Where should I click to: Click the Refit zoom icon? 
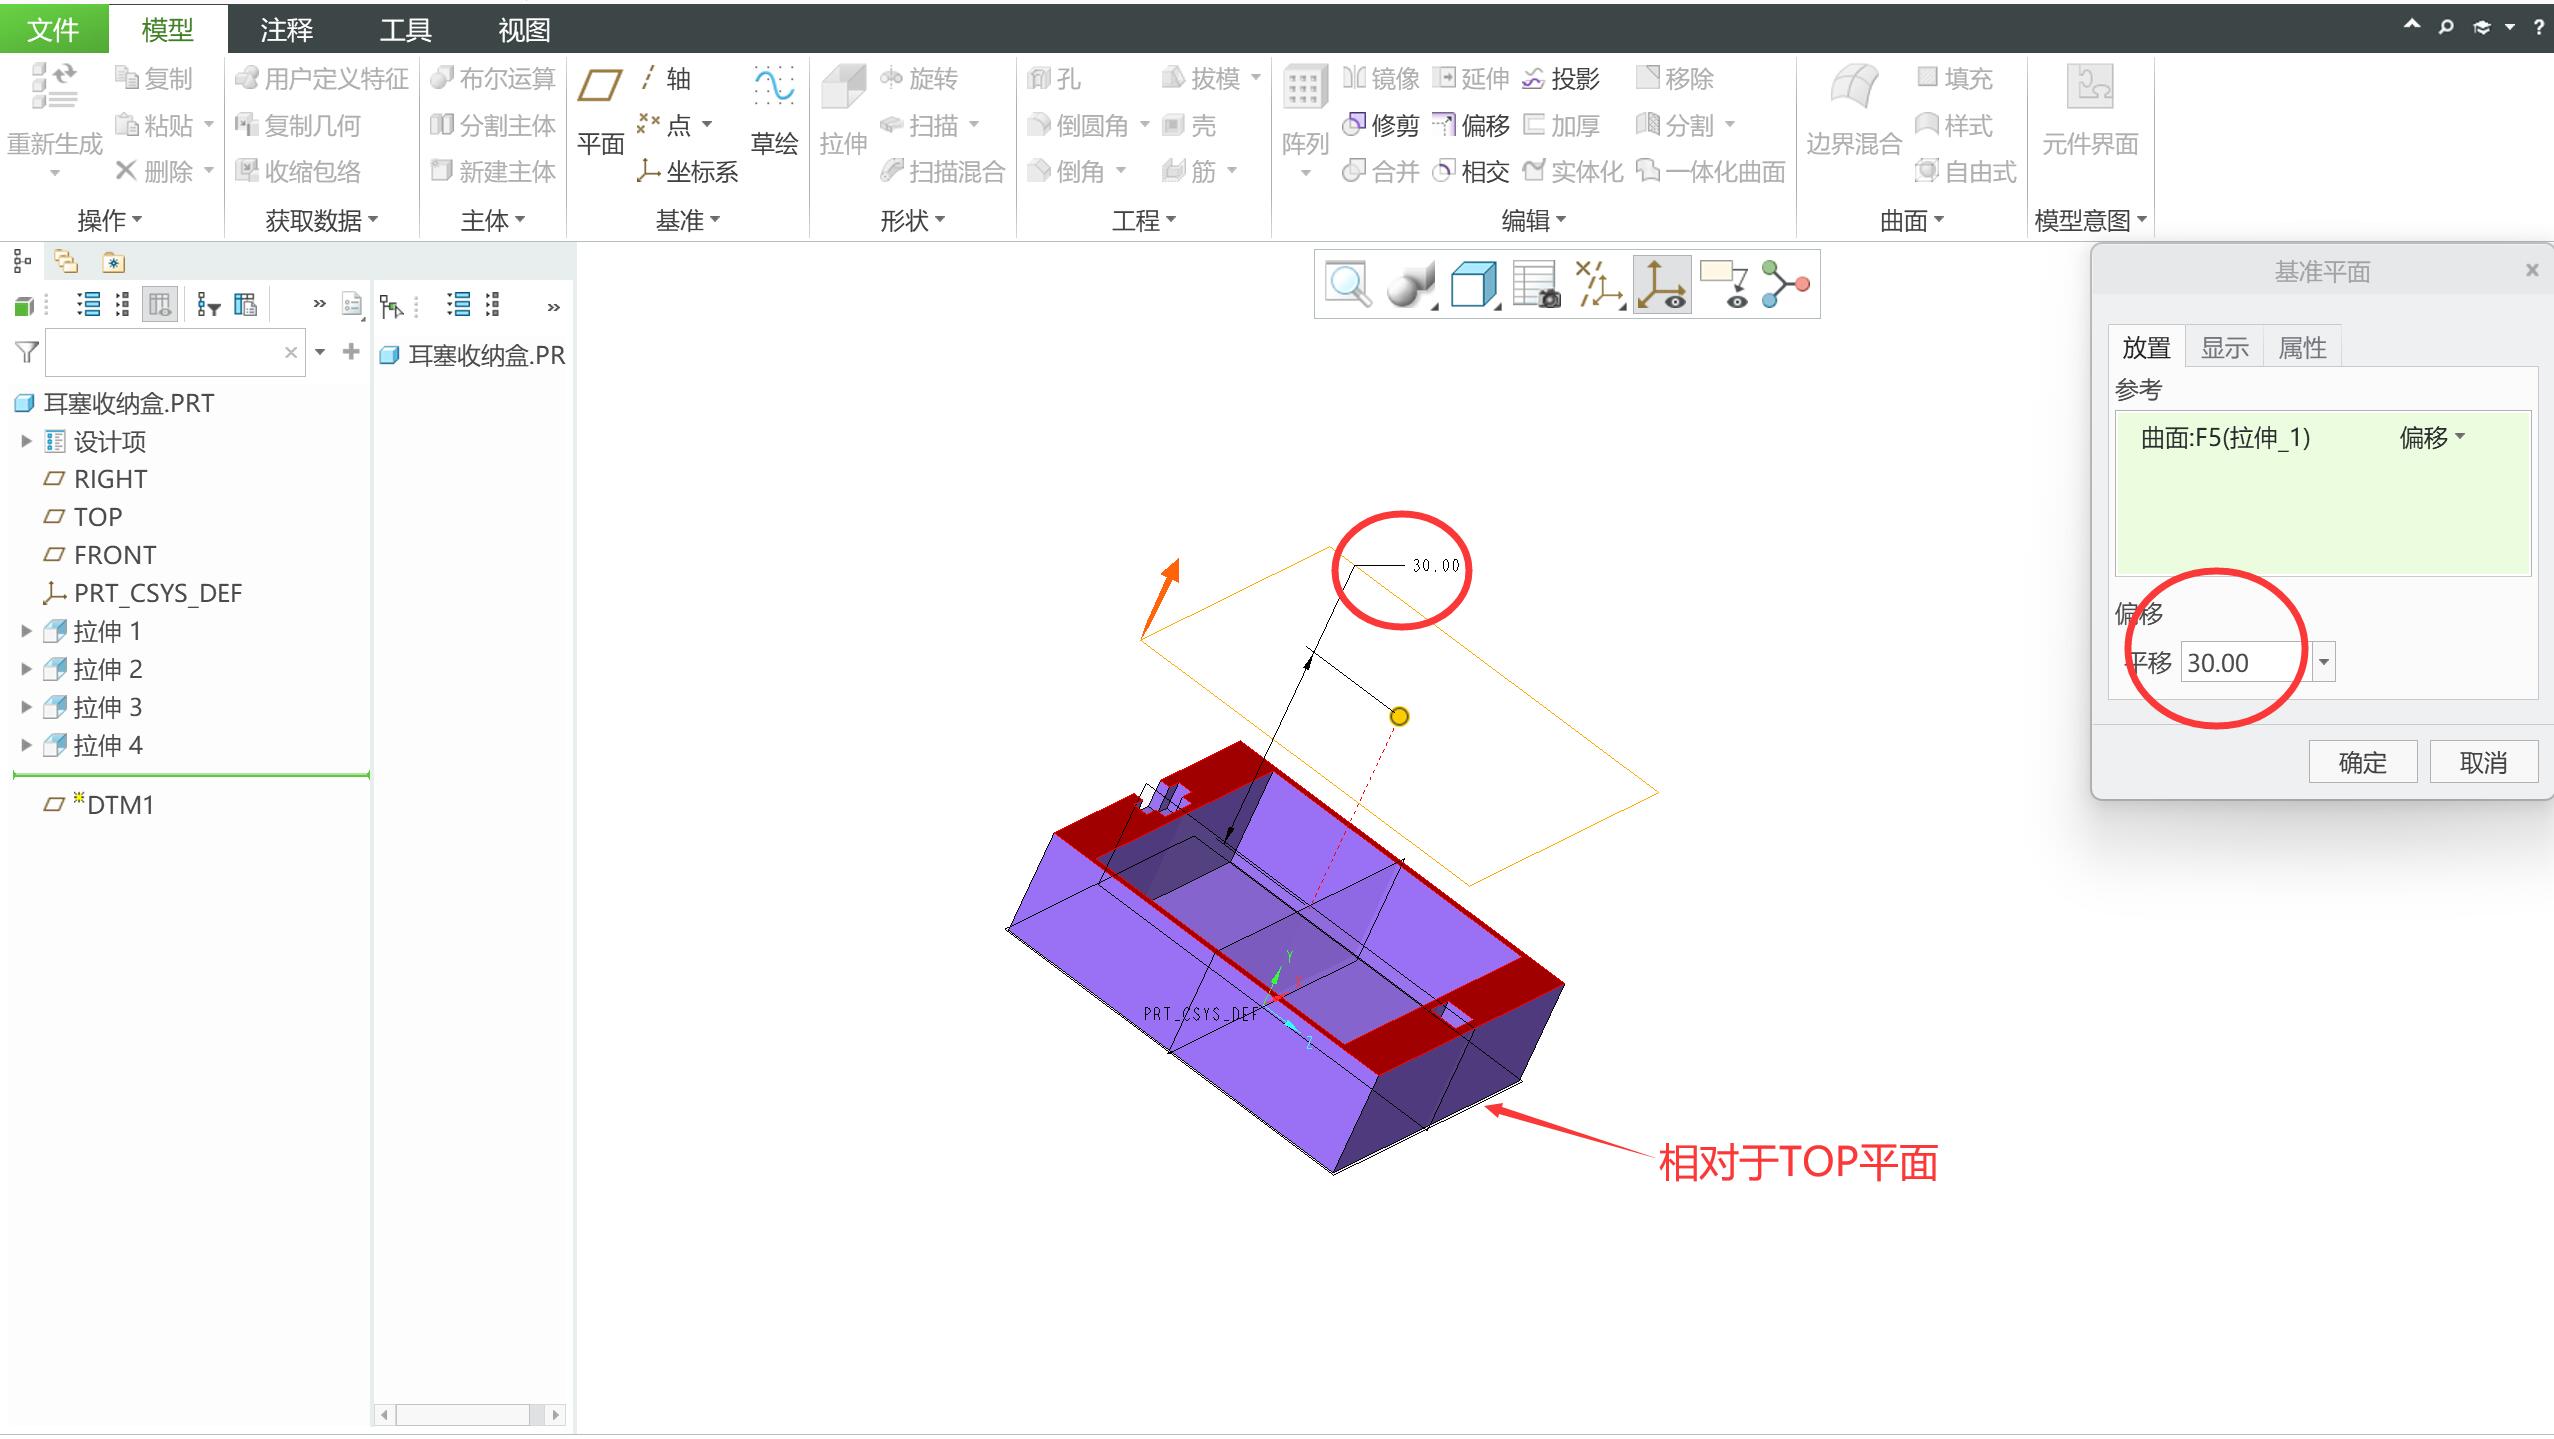(x=1347, y=285)
